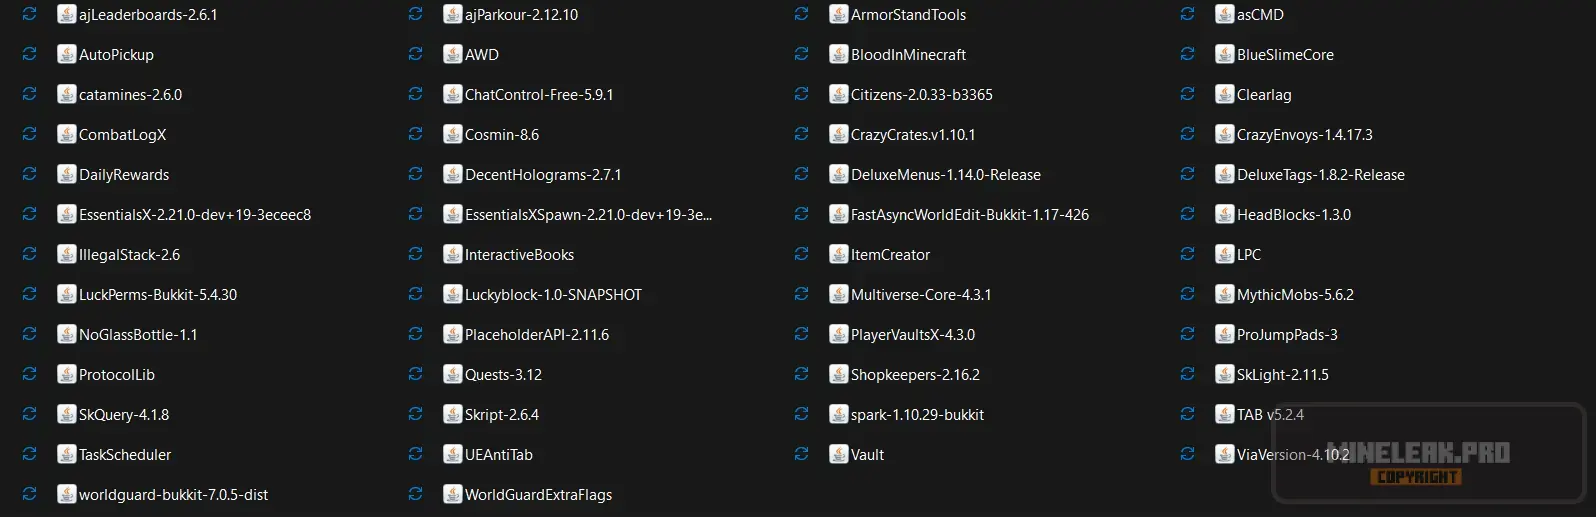Select the Multiverse-Core-4.3.1 jar

click(920, 295)
